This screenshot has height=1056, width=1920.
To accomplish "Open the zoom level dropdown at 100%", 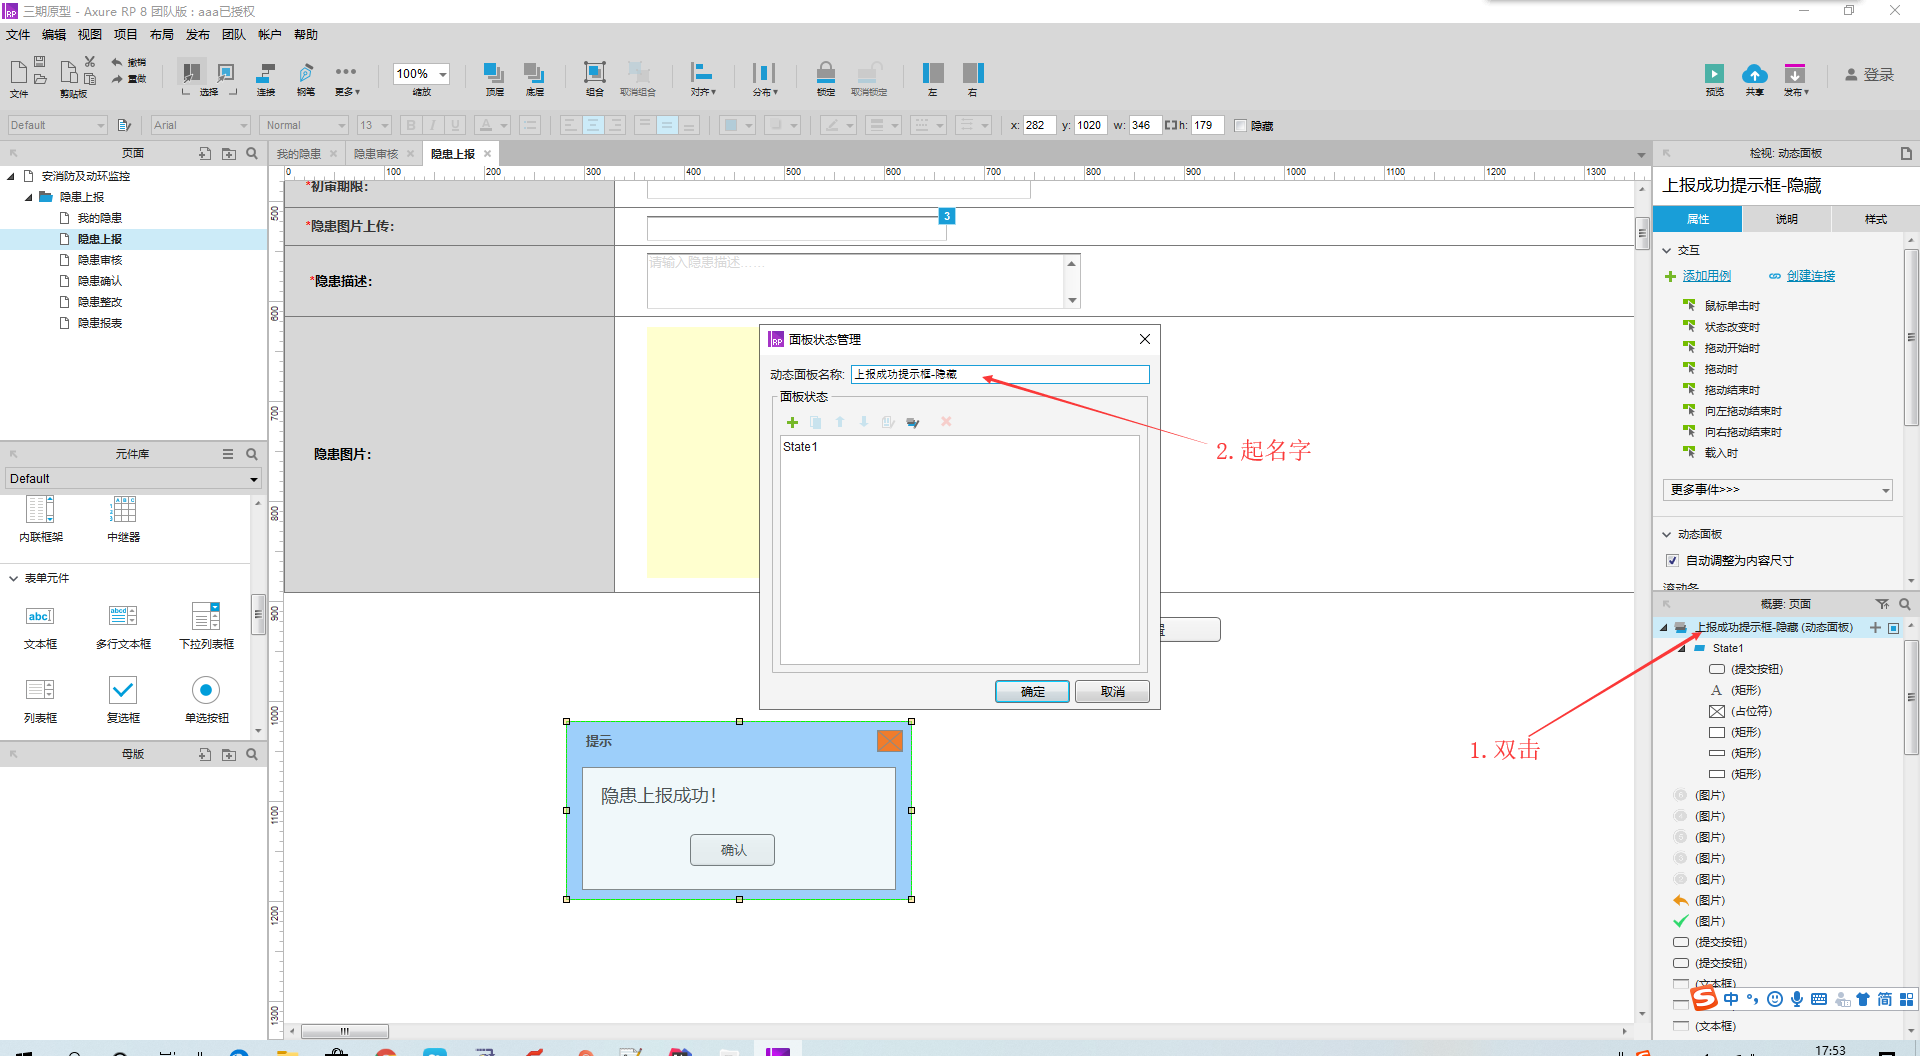I will [443, 73].
